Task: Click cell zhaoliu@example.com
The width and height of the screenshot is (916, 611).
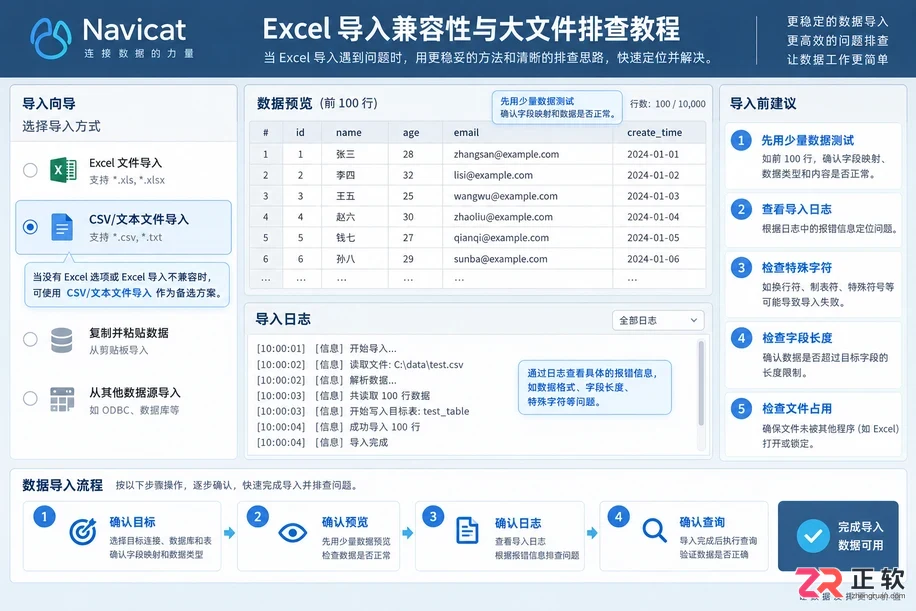Action: tap(503, 217)
